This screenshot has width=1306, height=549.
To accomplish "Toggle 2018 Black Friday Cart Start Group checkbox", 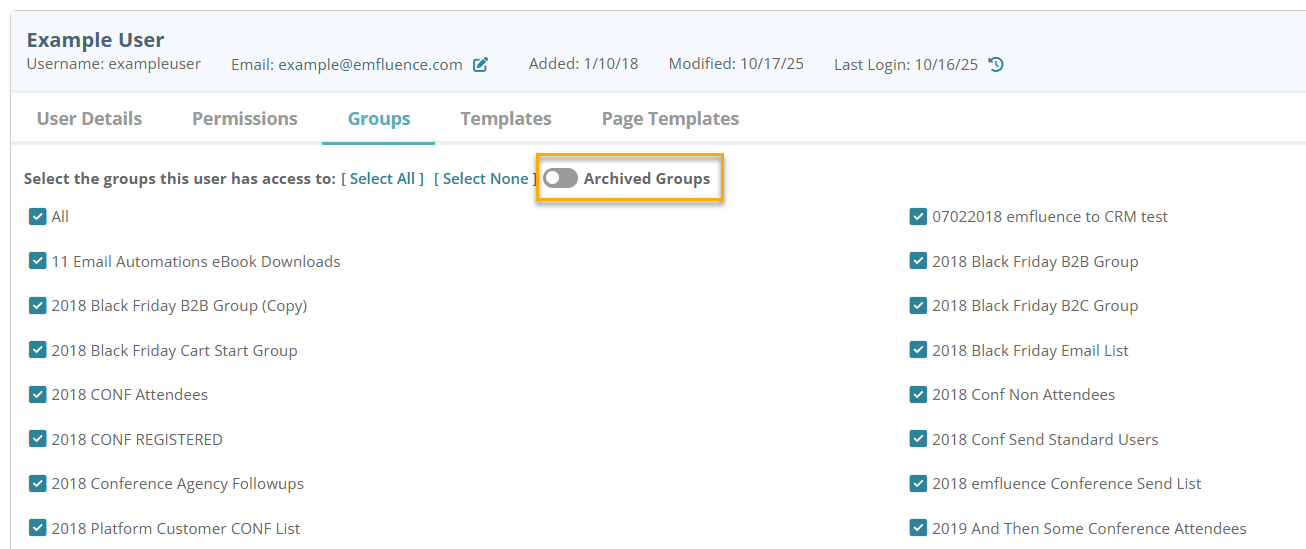I will click(38, 350).
